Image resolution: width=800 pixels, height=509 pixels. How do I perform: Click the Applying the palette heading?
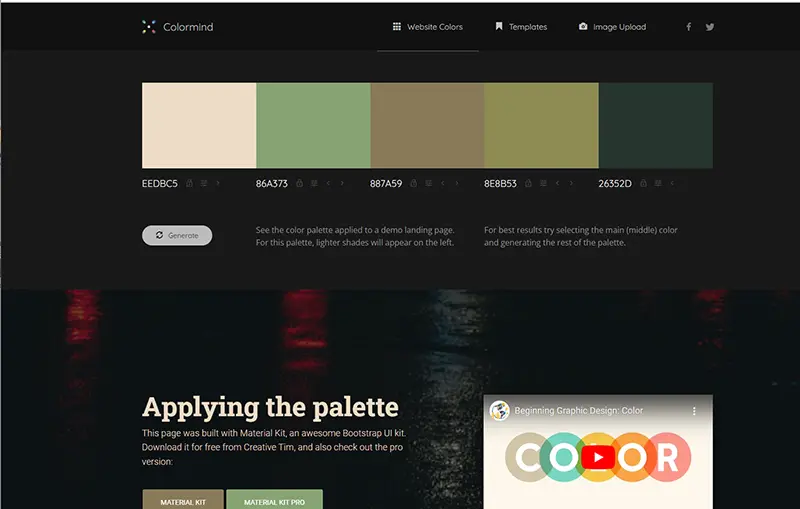point(270,408)
